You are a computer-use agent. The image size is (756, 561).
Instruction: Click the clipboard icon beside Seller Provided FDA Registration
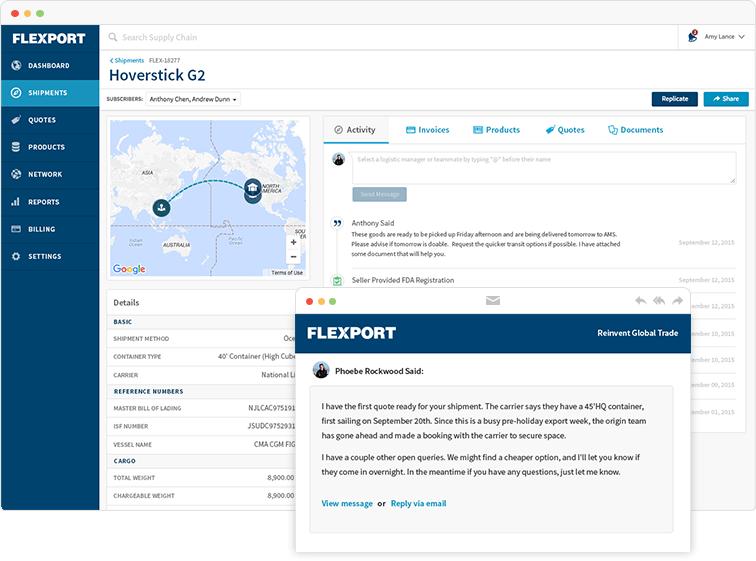[337, 280]
